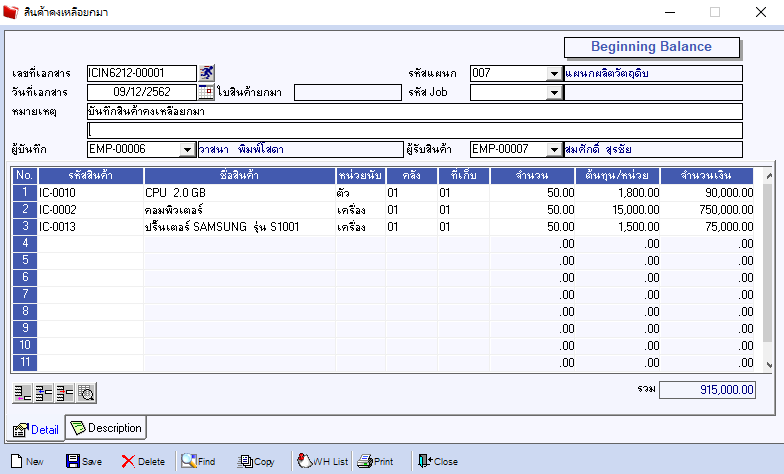Click the 15,000.00 unit cost cell
This screenshot has width=784, height=474.
pos(618,210)
